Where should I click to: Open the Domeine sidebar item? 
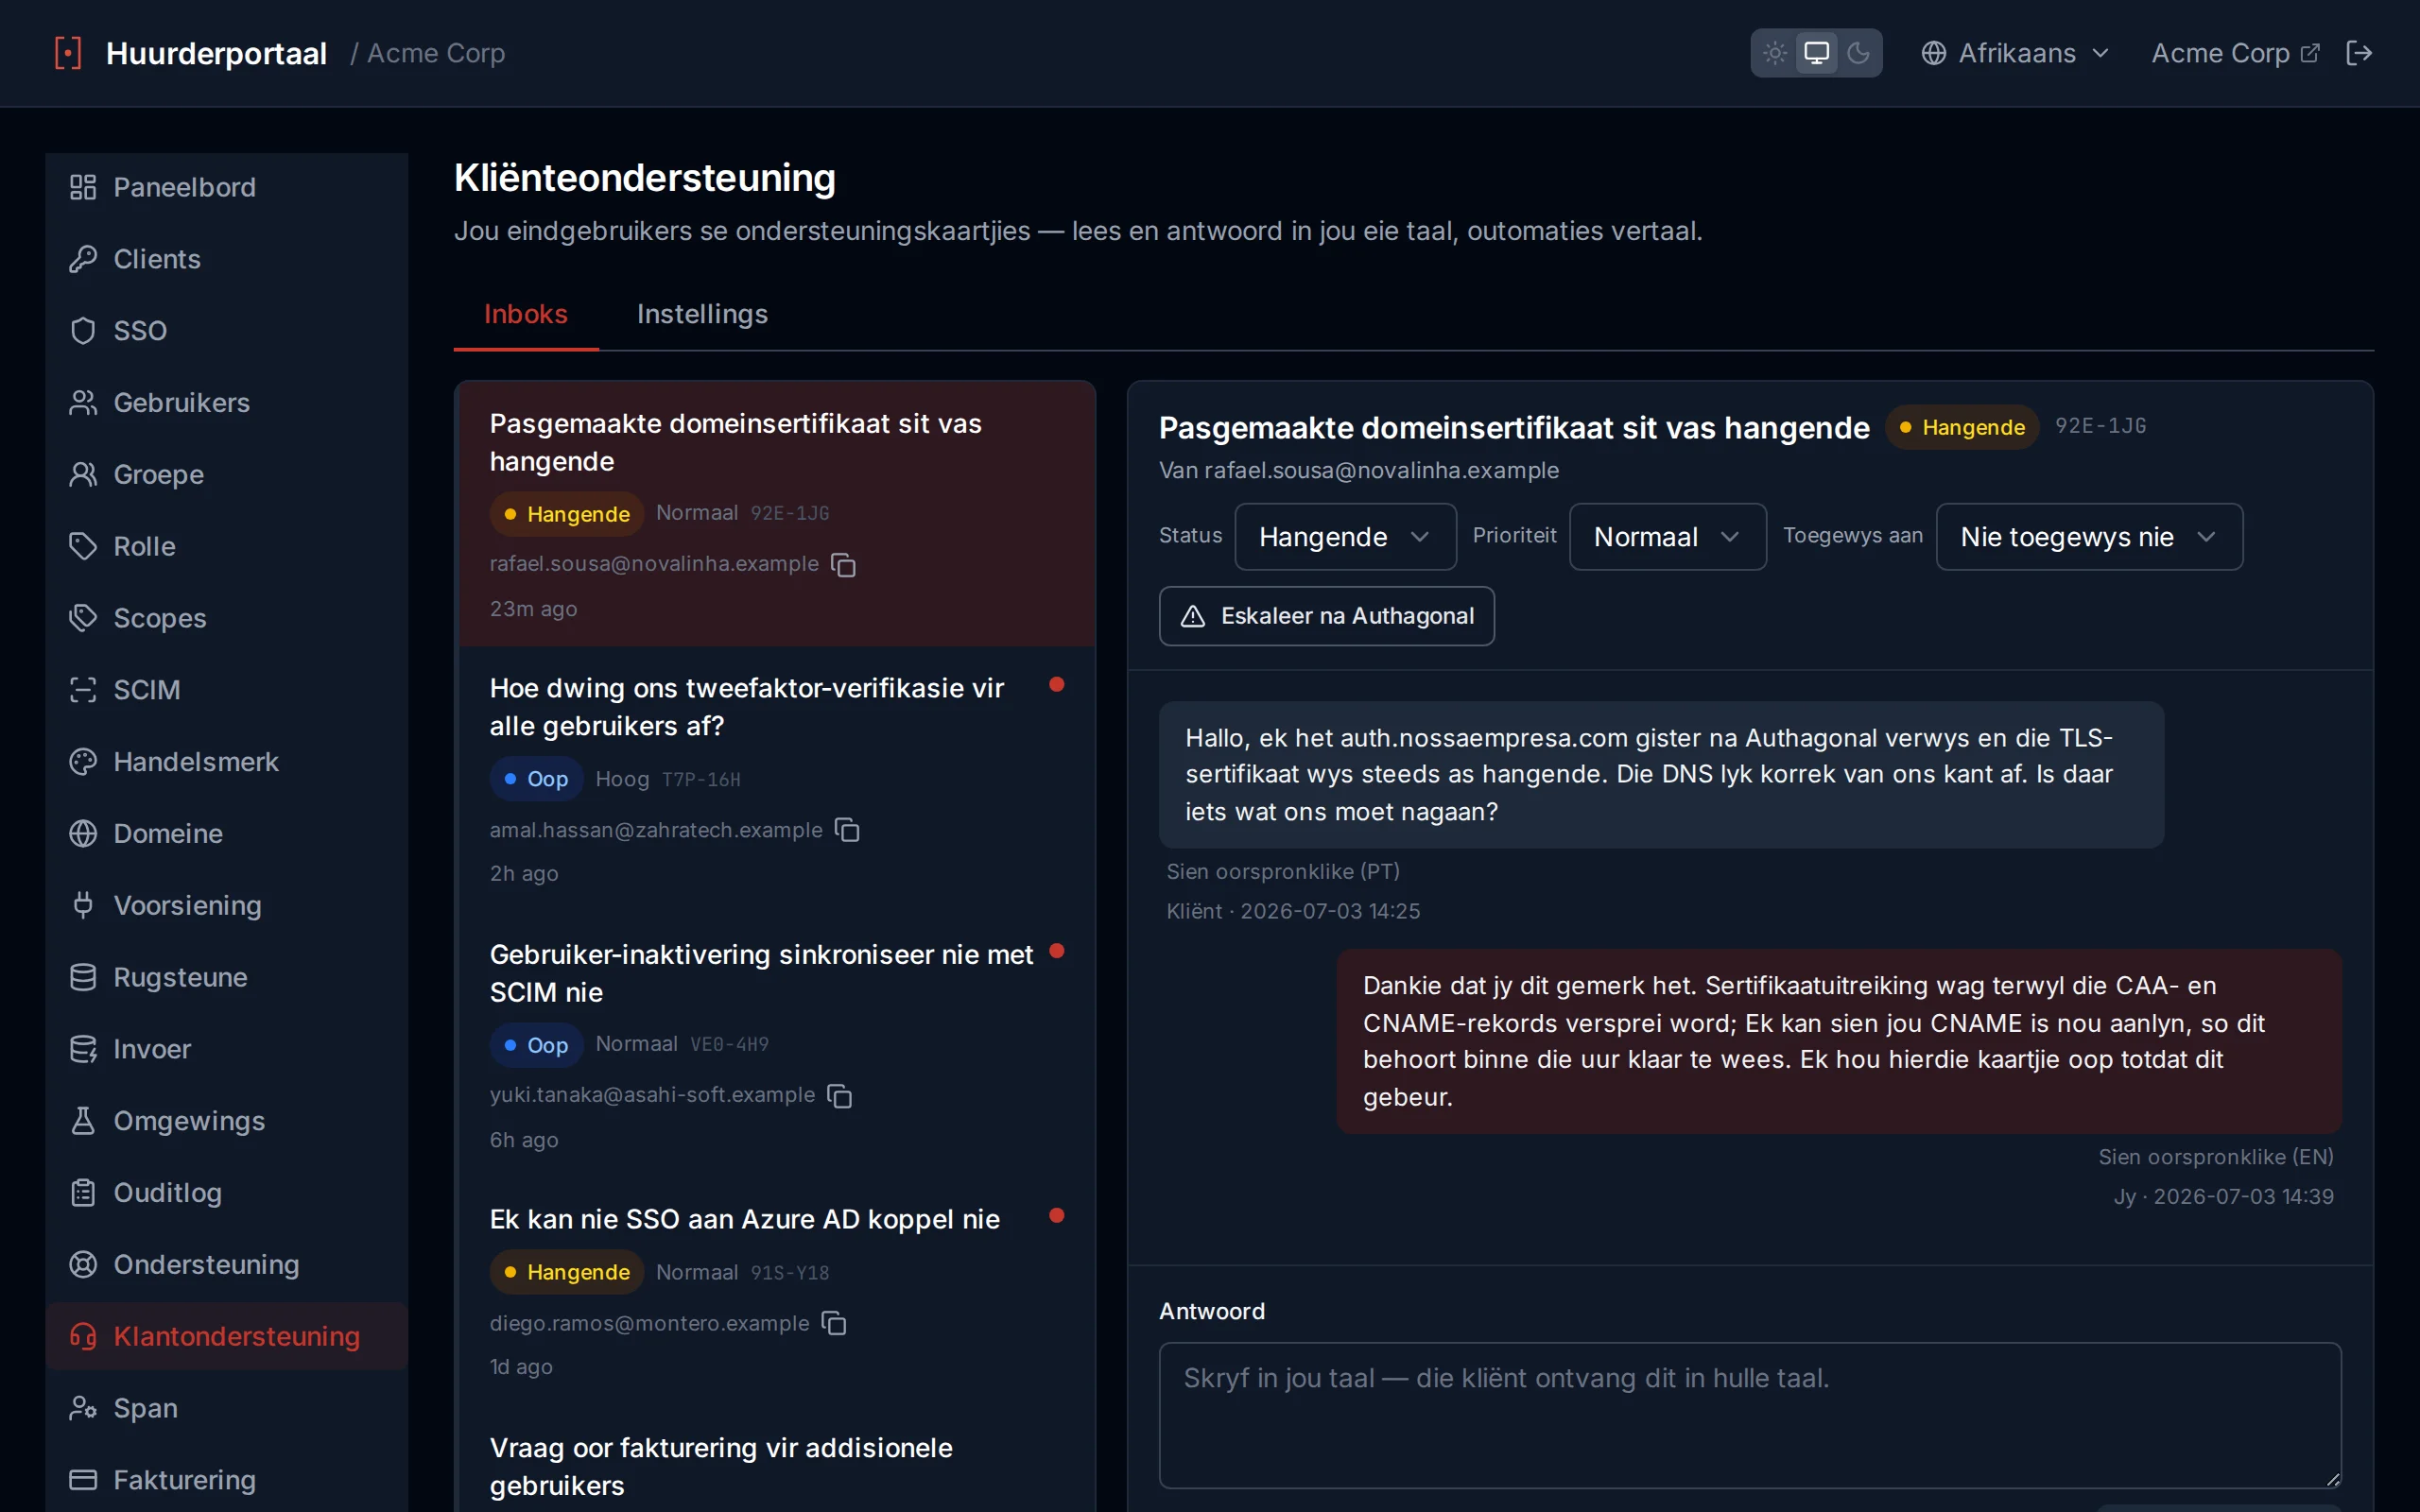[227, 833]
